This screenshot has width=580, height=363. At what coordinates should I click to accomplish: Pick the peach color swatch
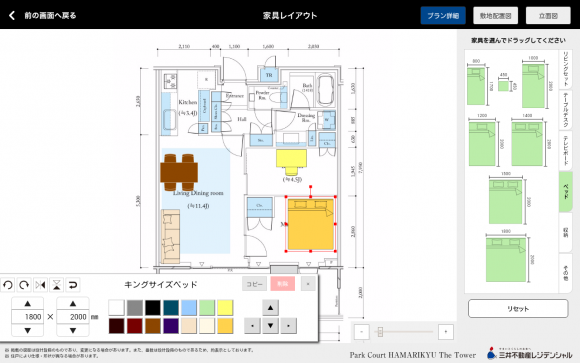point(189,326)
